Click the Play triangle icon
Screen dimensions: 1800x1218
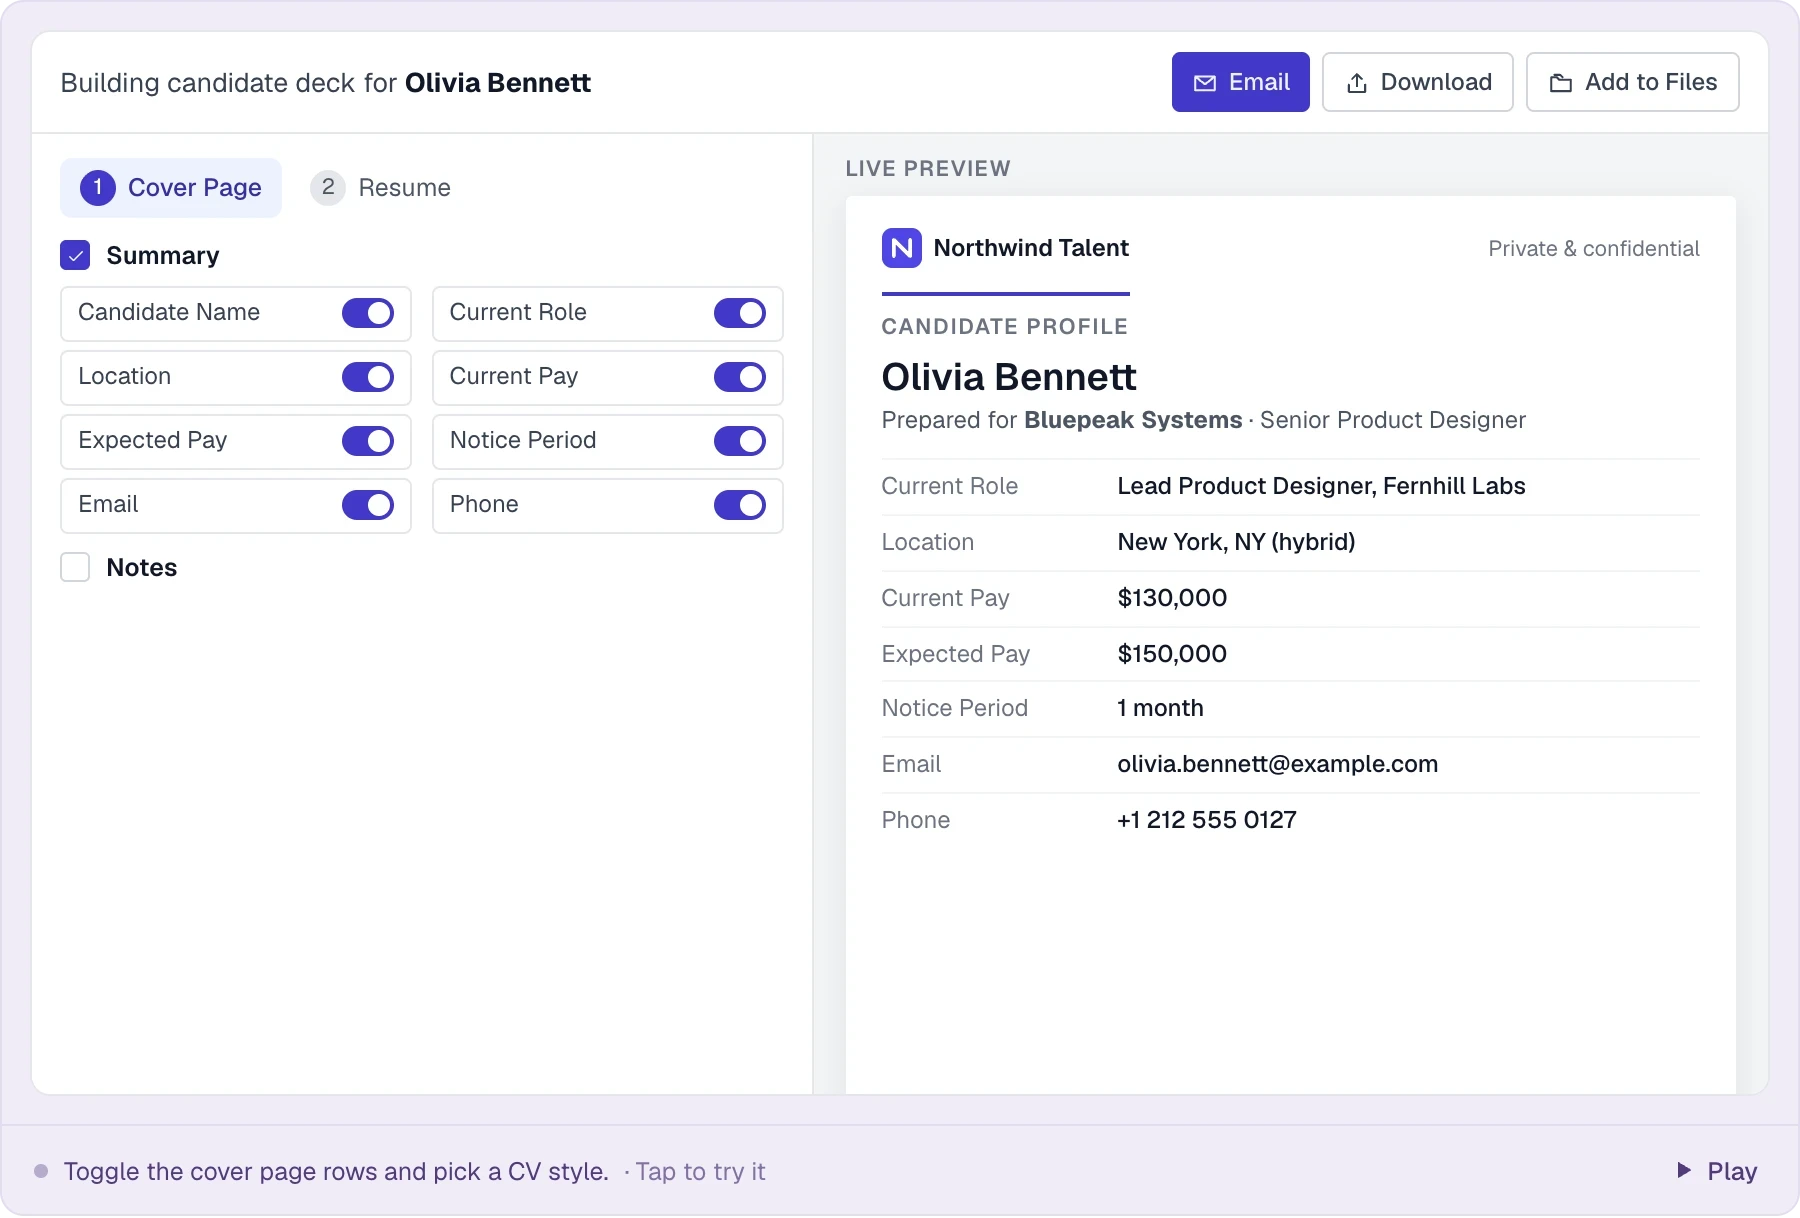1684,1170
